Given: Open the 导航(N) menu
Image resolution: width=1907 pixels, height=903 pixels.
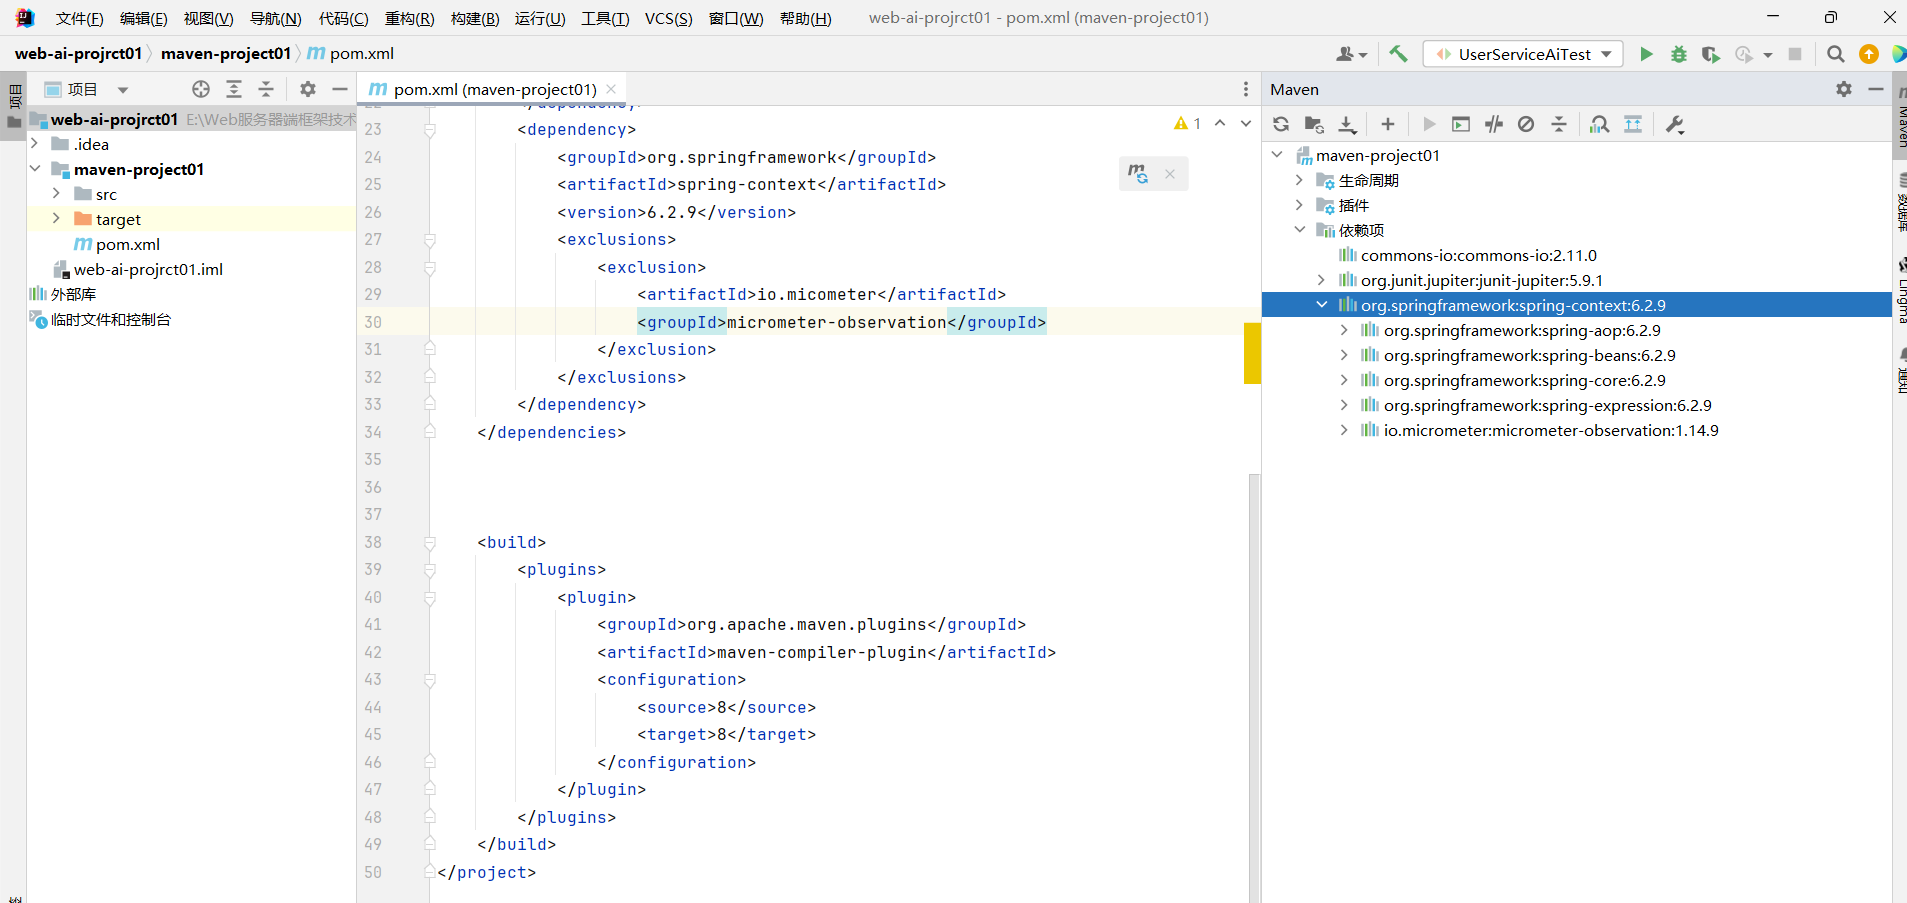Looking at the screenshot, I should pos(275,18).
